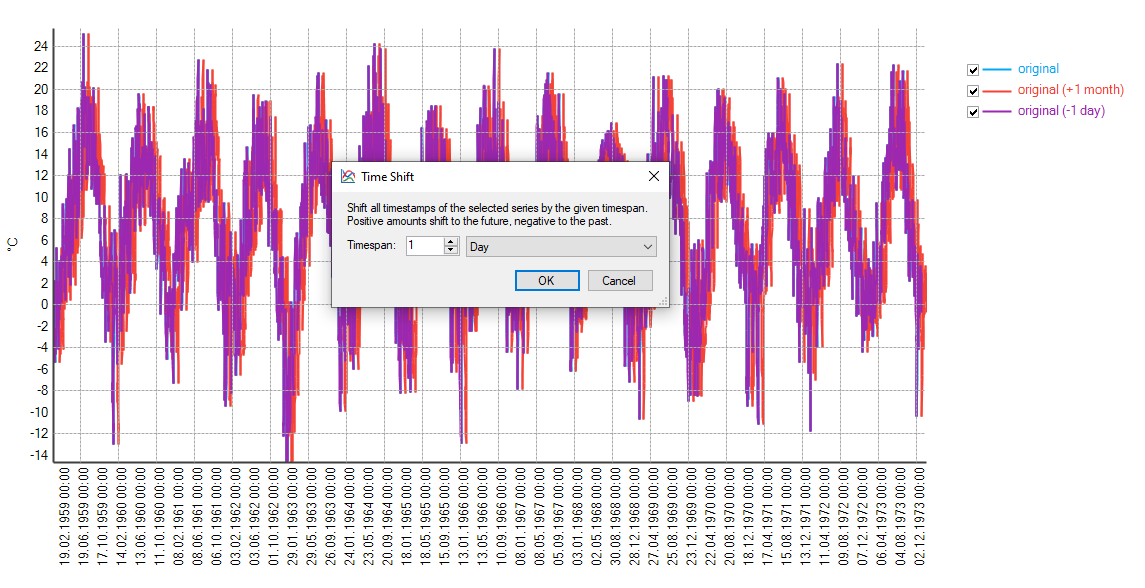1145x588 pixels.
Task: Click the Time Shift dialog title icon
Action: point(348,176)
